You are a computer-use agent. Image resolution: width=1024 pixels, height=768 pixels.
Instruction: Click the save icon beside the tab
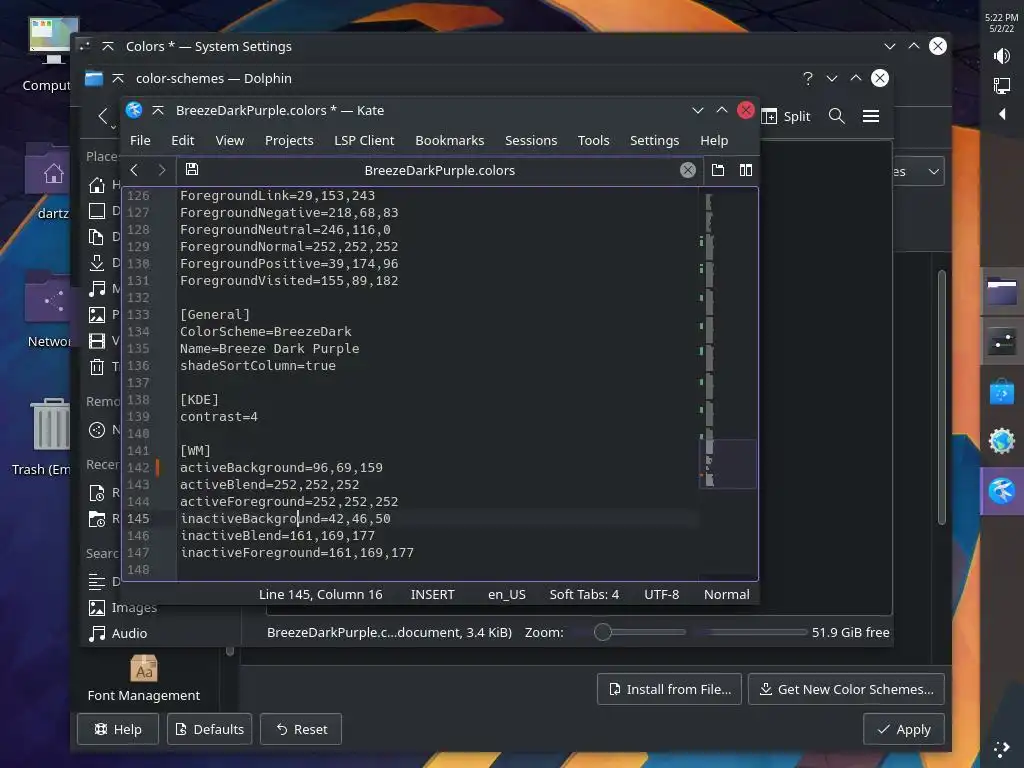192,170
